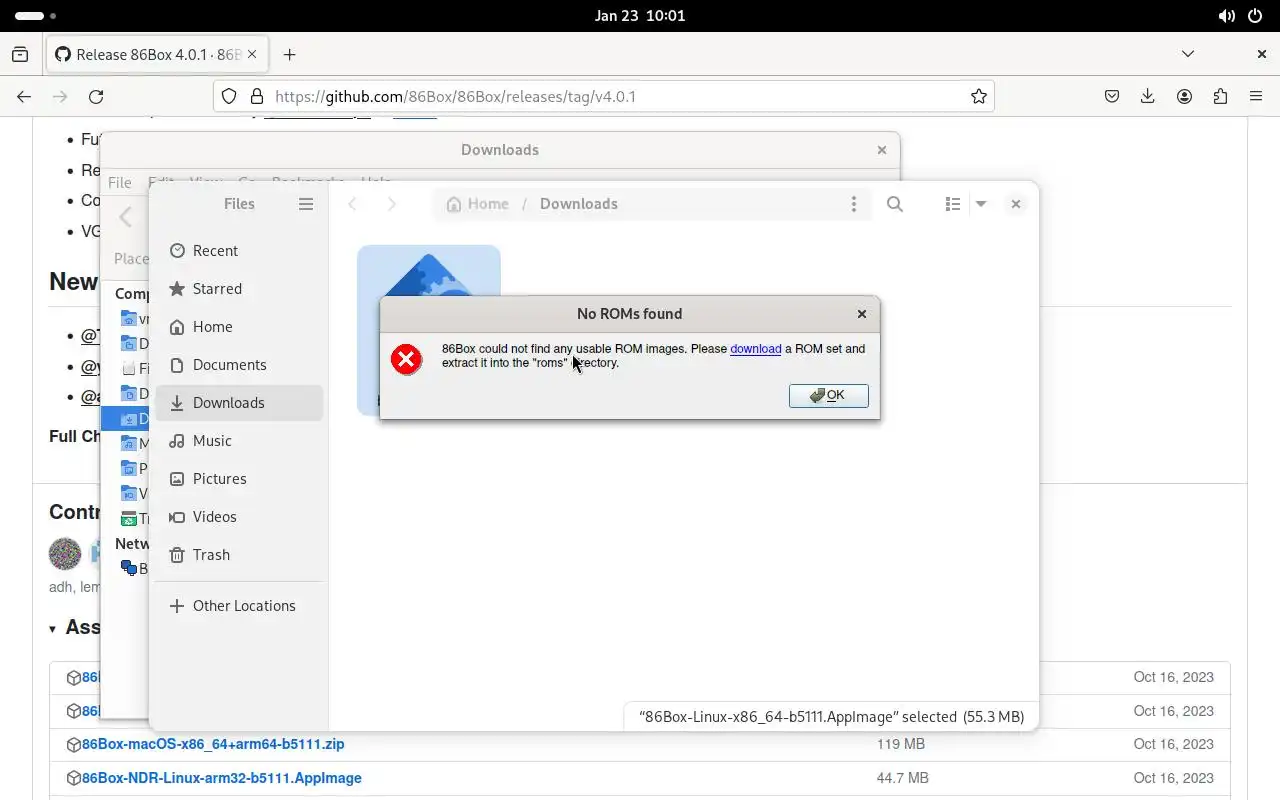The width and height of the screenshot is (1280, 800).
Task: Open Other Locations in the Files sidebar
Action: click(239, 606)
